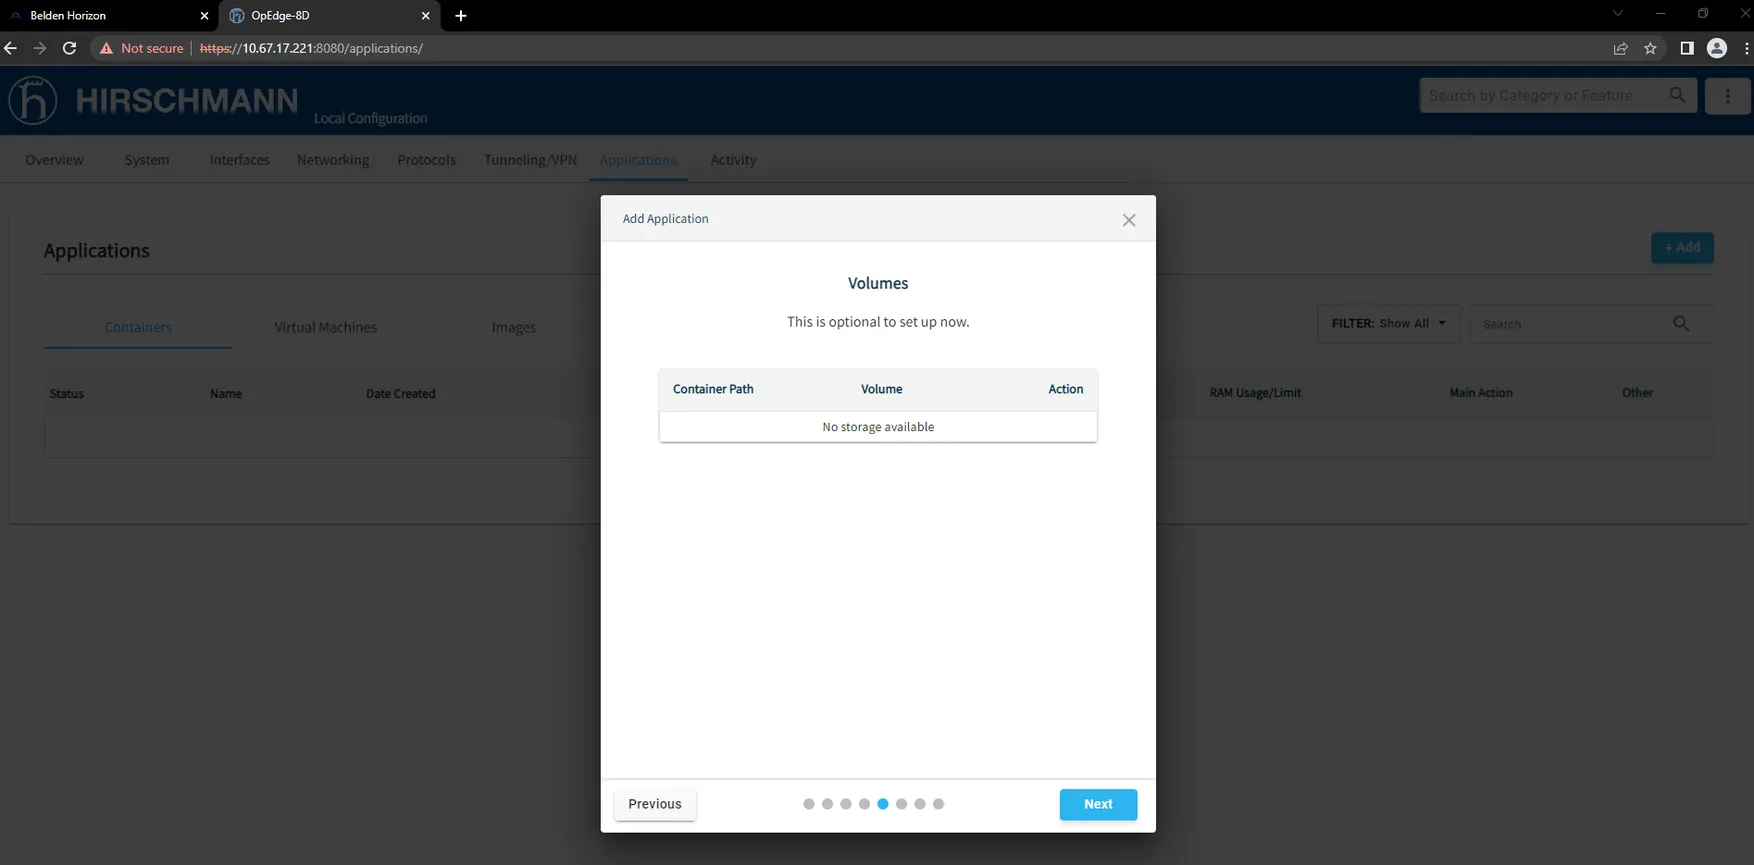Expand the FILTER: Show All dropdown
The image size is (1754, 865).
click(x=1389, y=324)
